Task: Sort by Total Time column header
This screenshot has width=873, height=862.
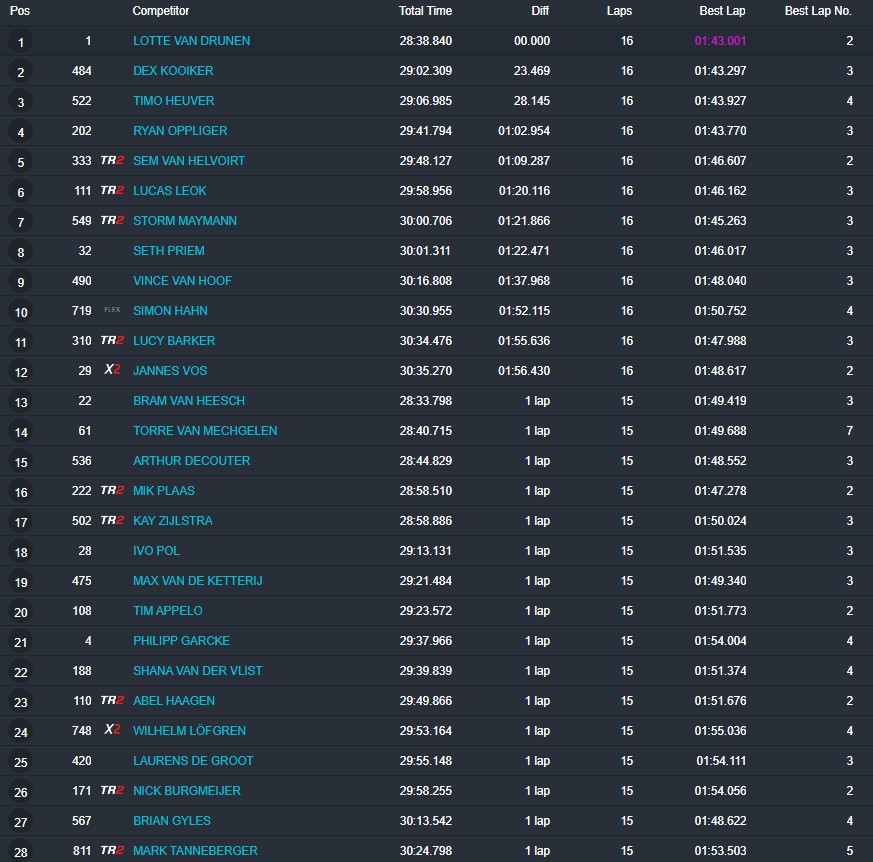Action: point(425,11)
